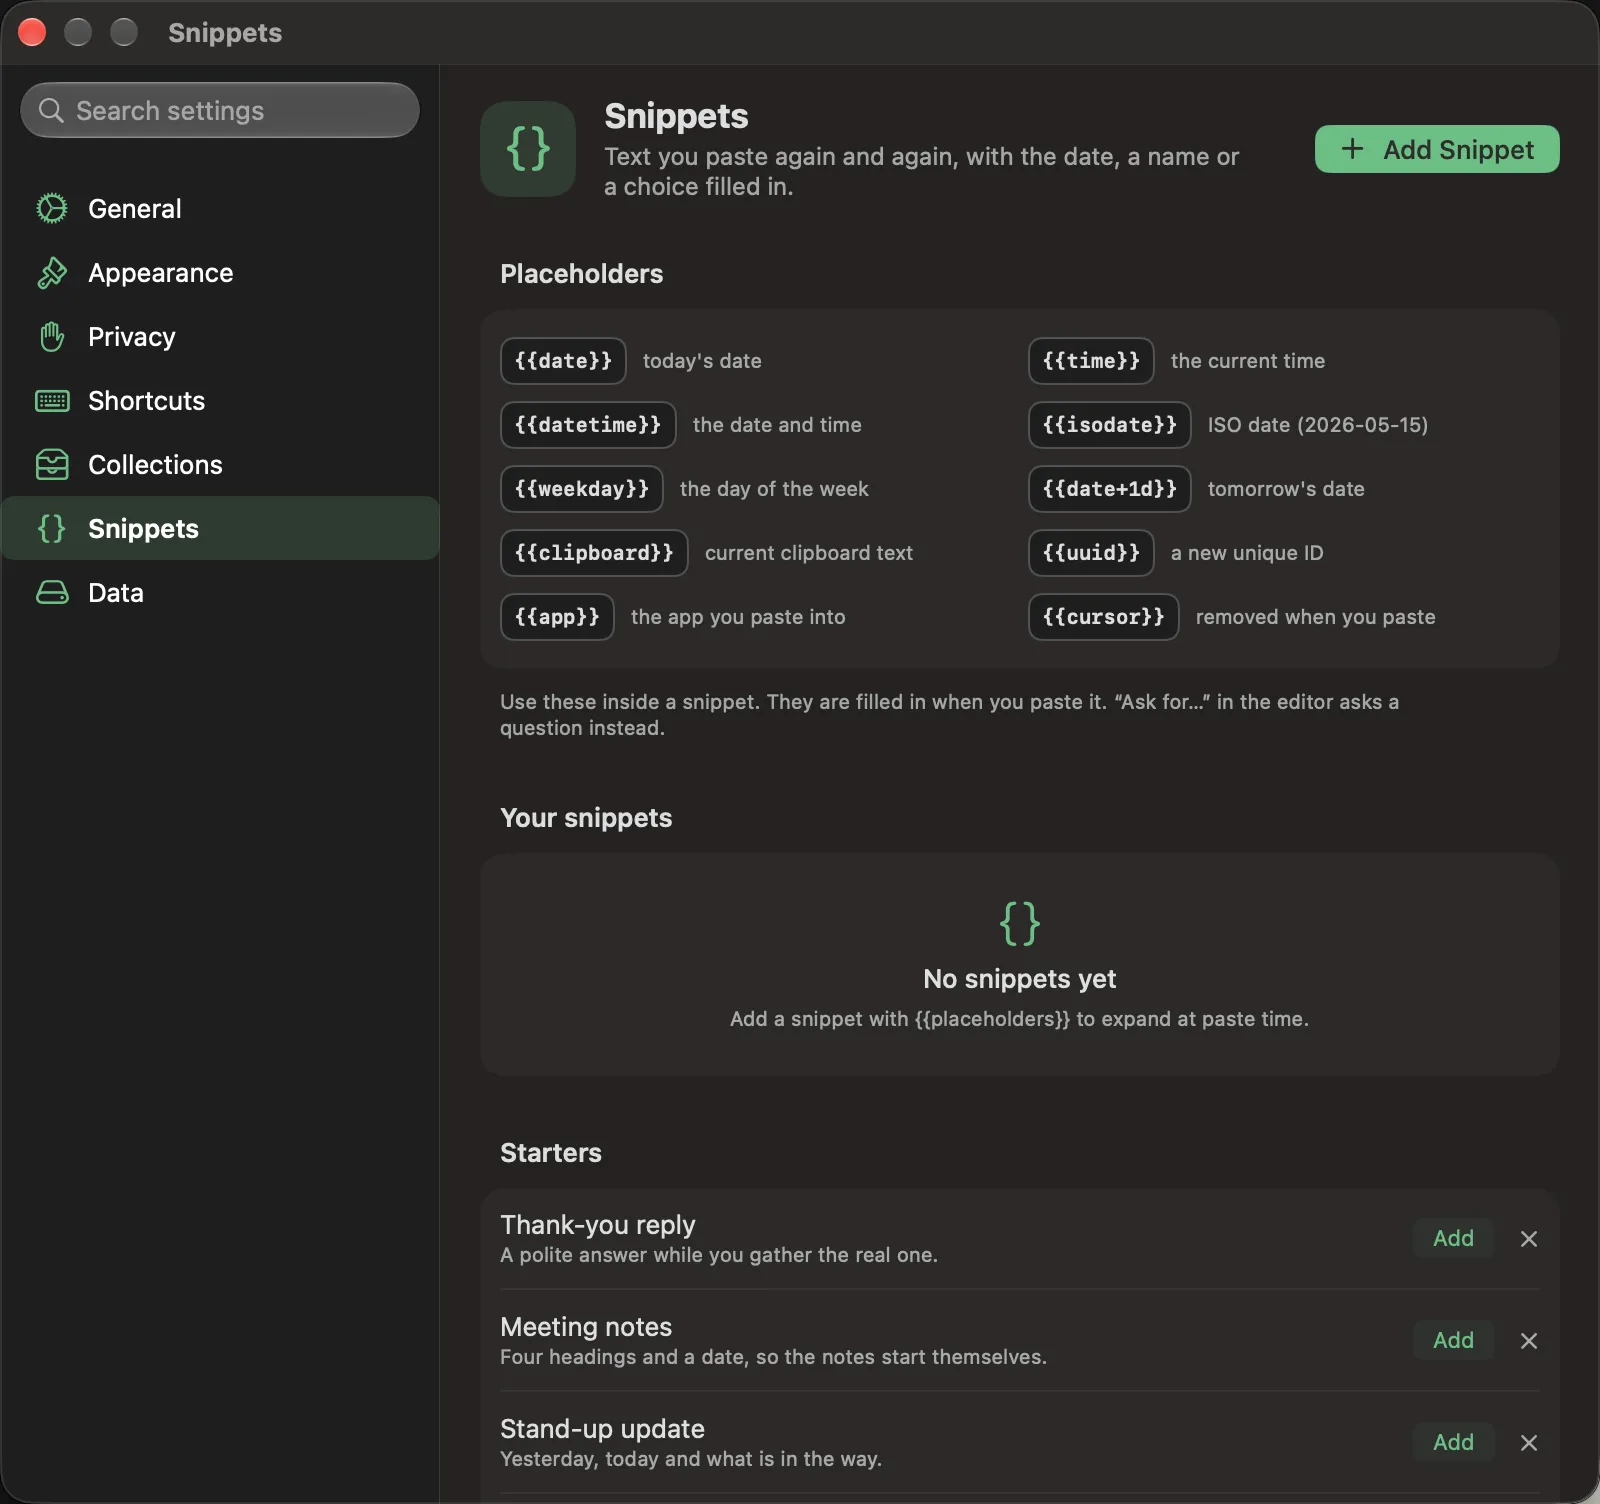Click the 'ISO date (2026-05-15)' description
Image resolution: width=1600 pixels, height=1504 pixels.
coord(1318,425)
